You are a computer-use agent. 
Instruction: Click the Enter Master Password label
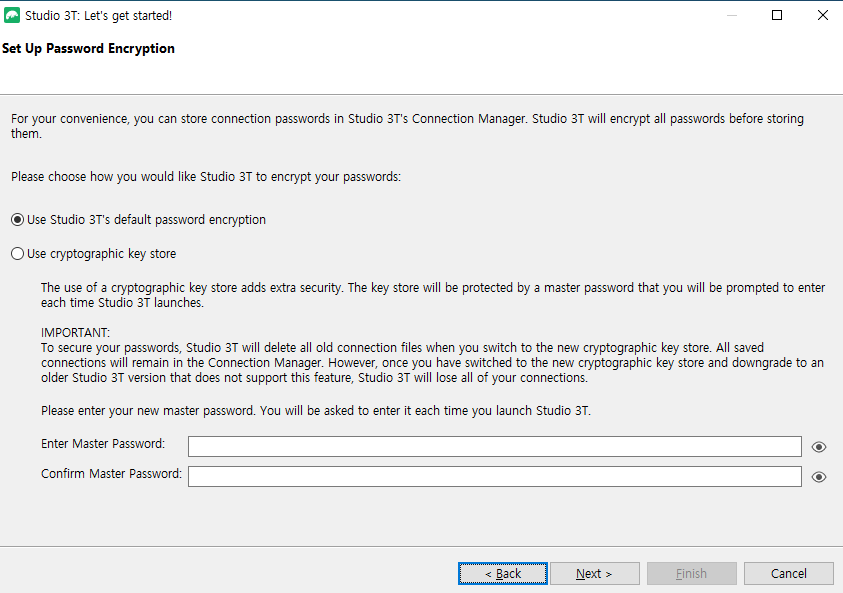click(102, 443)
